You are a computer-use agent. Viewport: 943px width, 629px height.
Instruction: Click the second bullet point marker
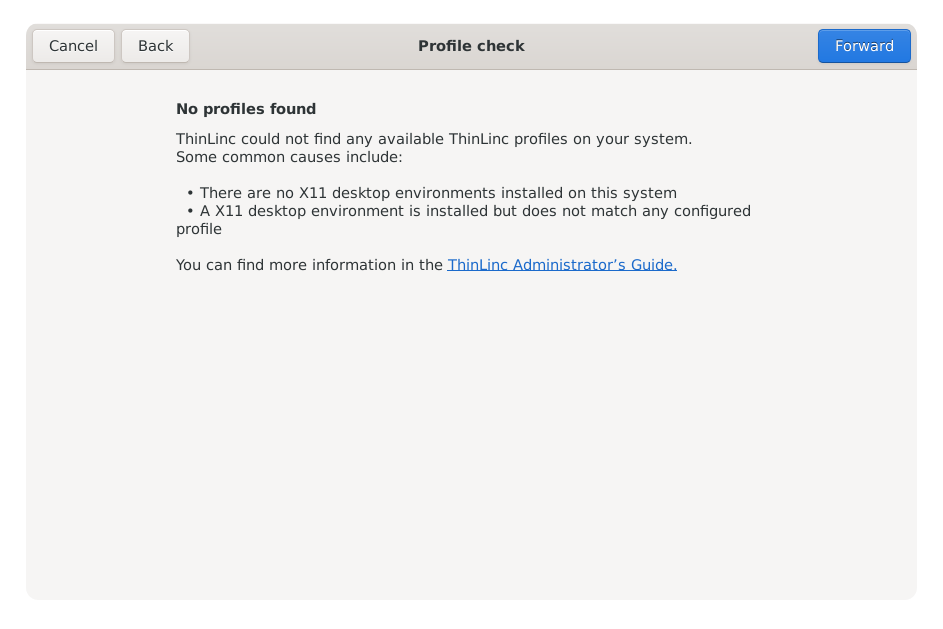(190, 211)
